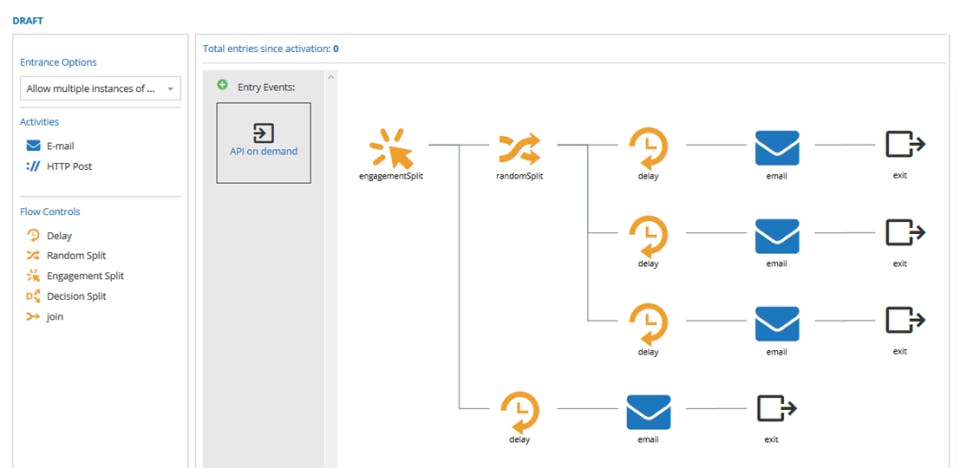Open the Entrance Options dropdown
Screen dimensions: 960x468
[x=100, y=89]
